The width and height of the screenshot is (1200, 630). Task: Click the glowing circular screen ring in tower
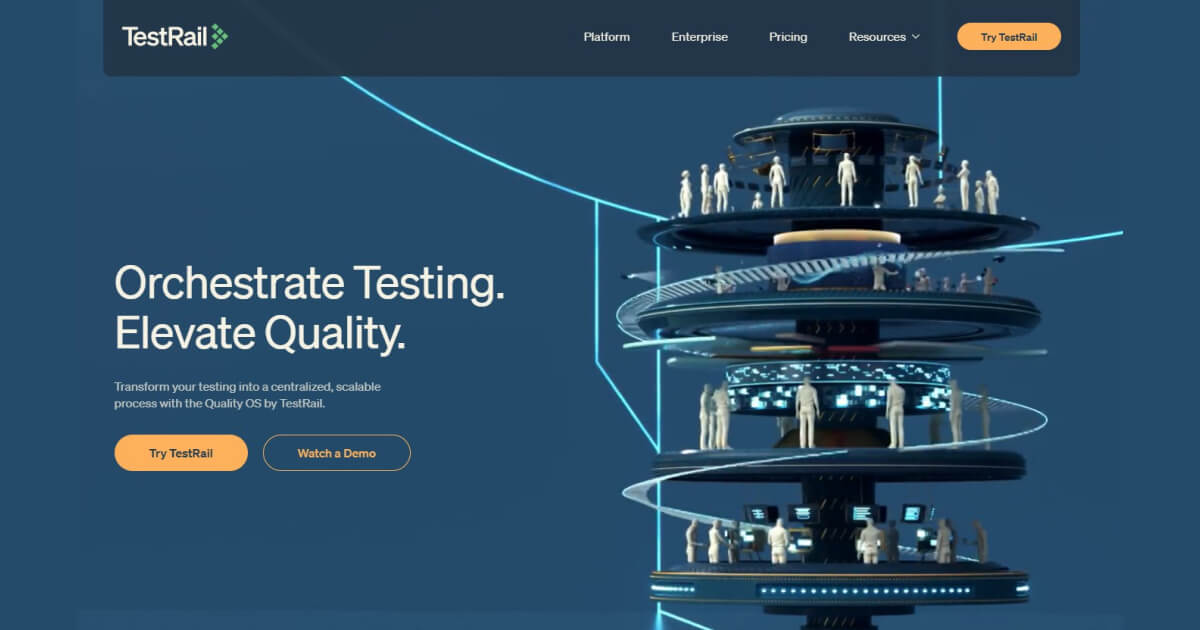[x=836, y=388]
